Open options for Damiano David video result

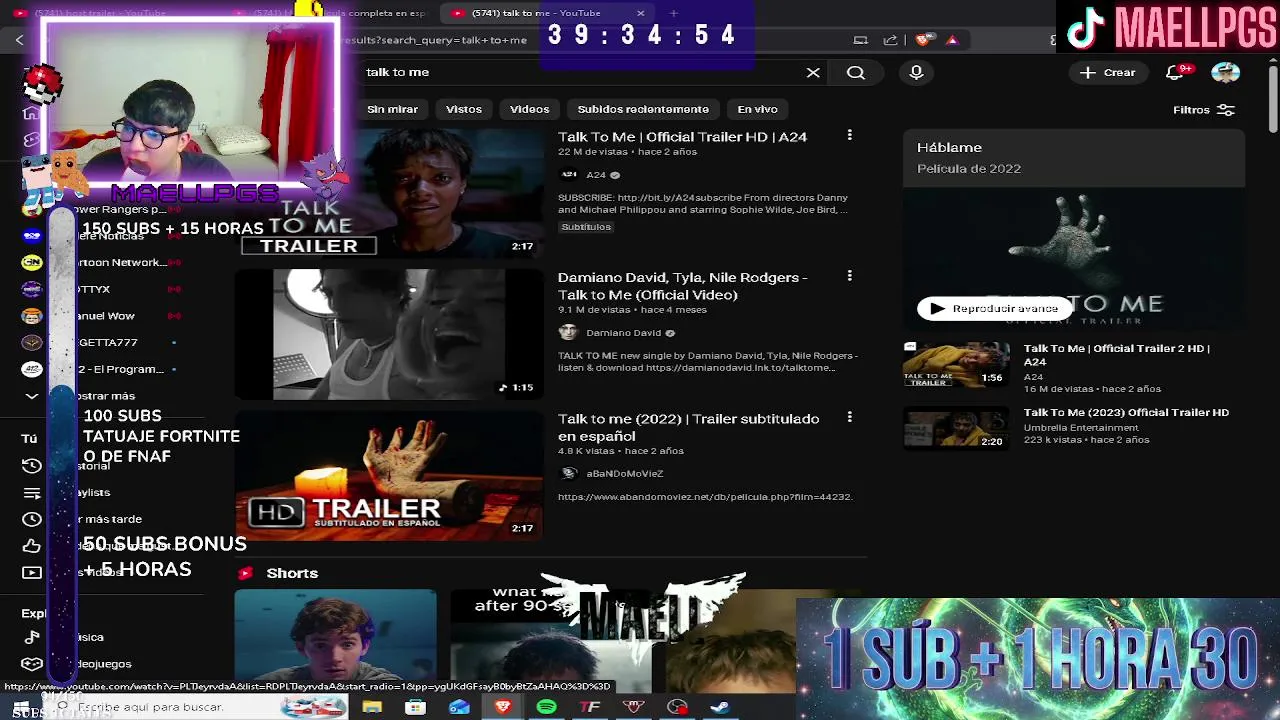tap(849, 275)
